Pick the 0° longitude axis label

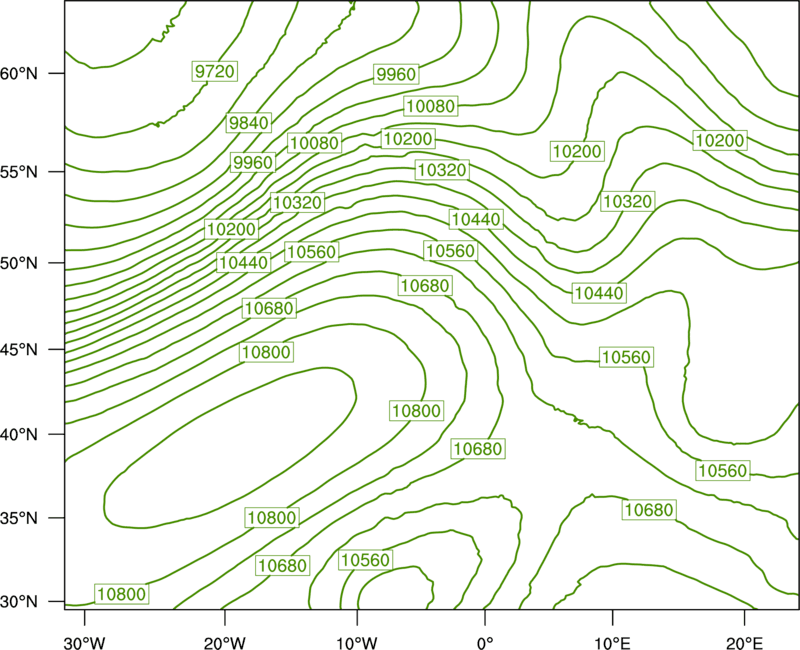tap(485, 643)
